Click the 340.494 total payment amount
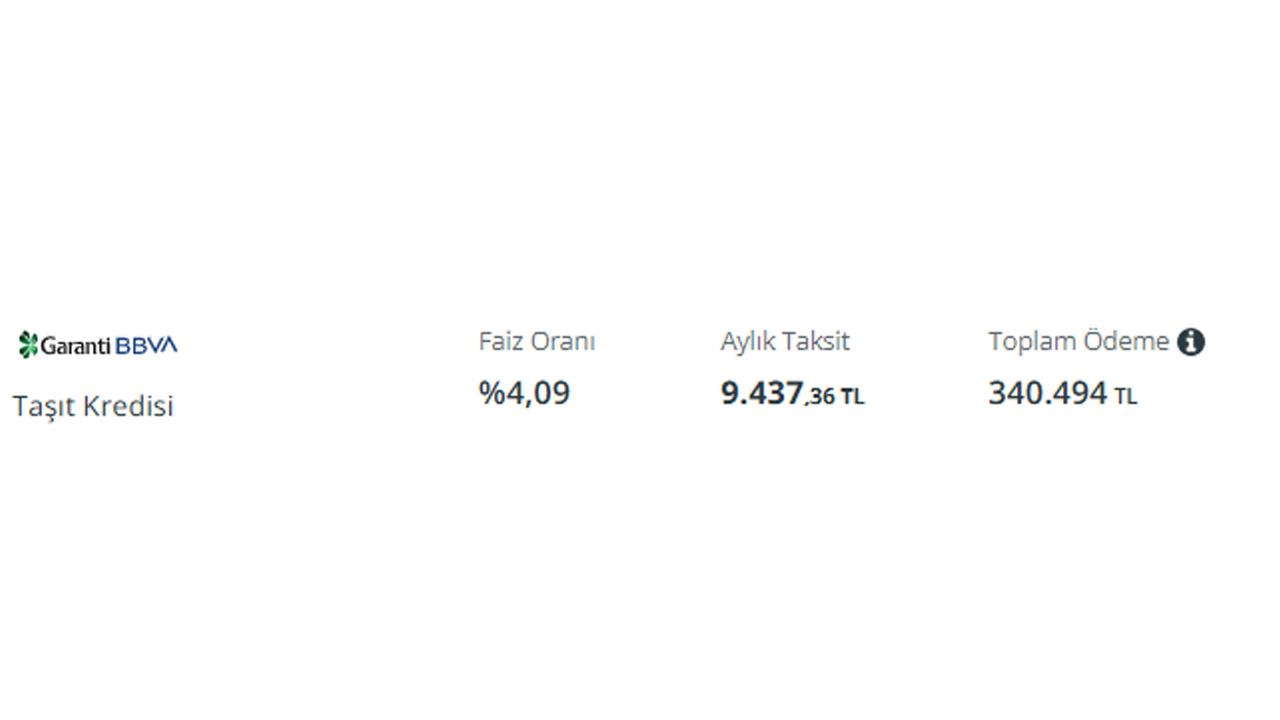The height and width of the screenshot is (720, 1280). coord(1048,393)
